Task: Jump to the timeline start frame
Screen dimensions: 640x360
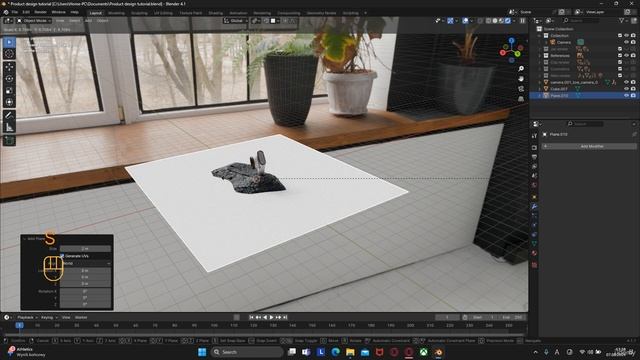Action: click(x=251, y=317)
